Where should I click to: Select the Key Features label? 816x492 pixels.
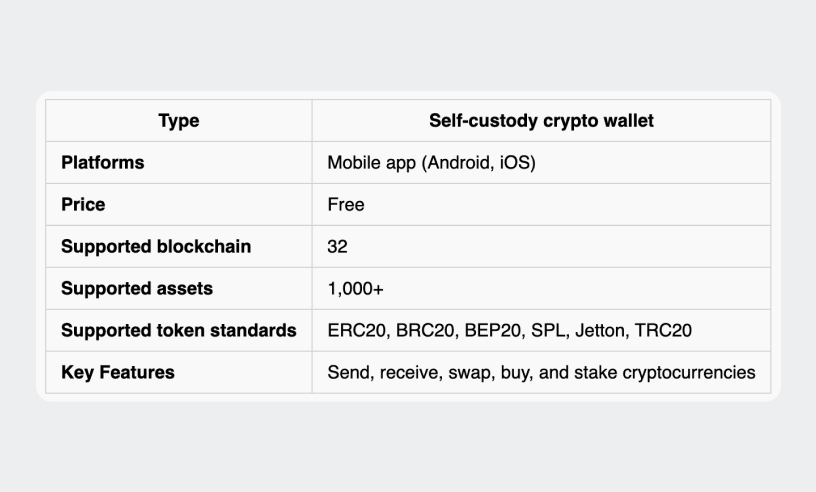pos(118,372)
